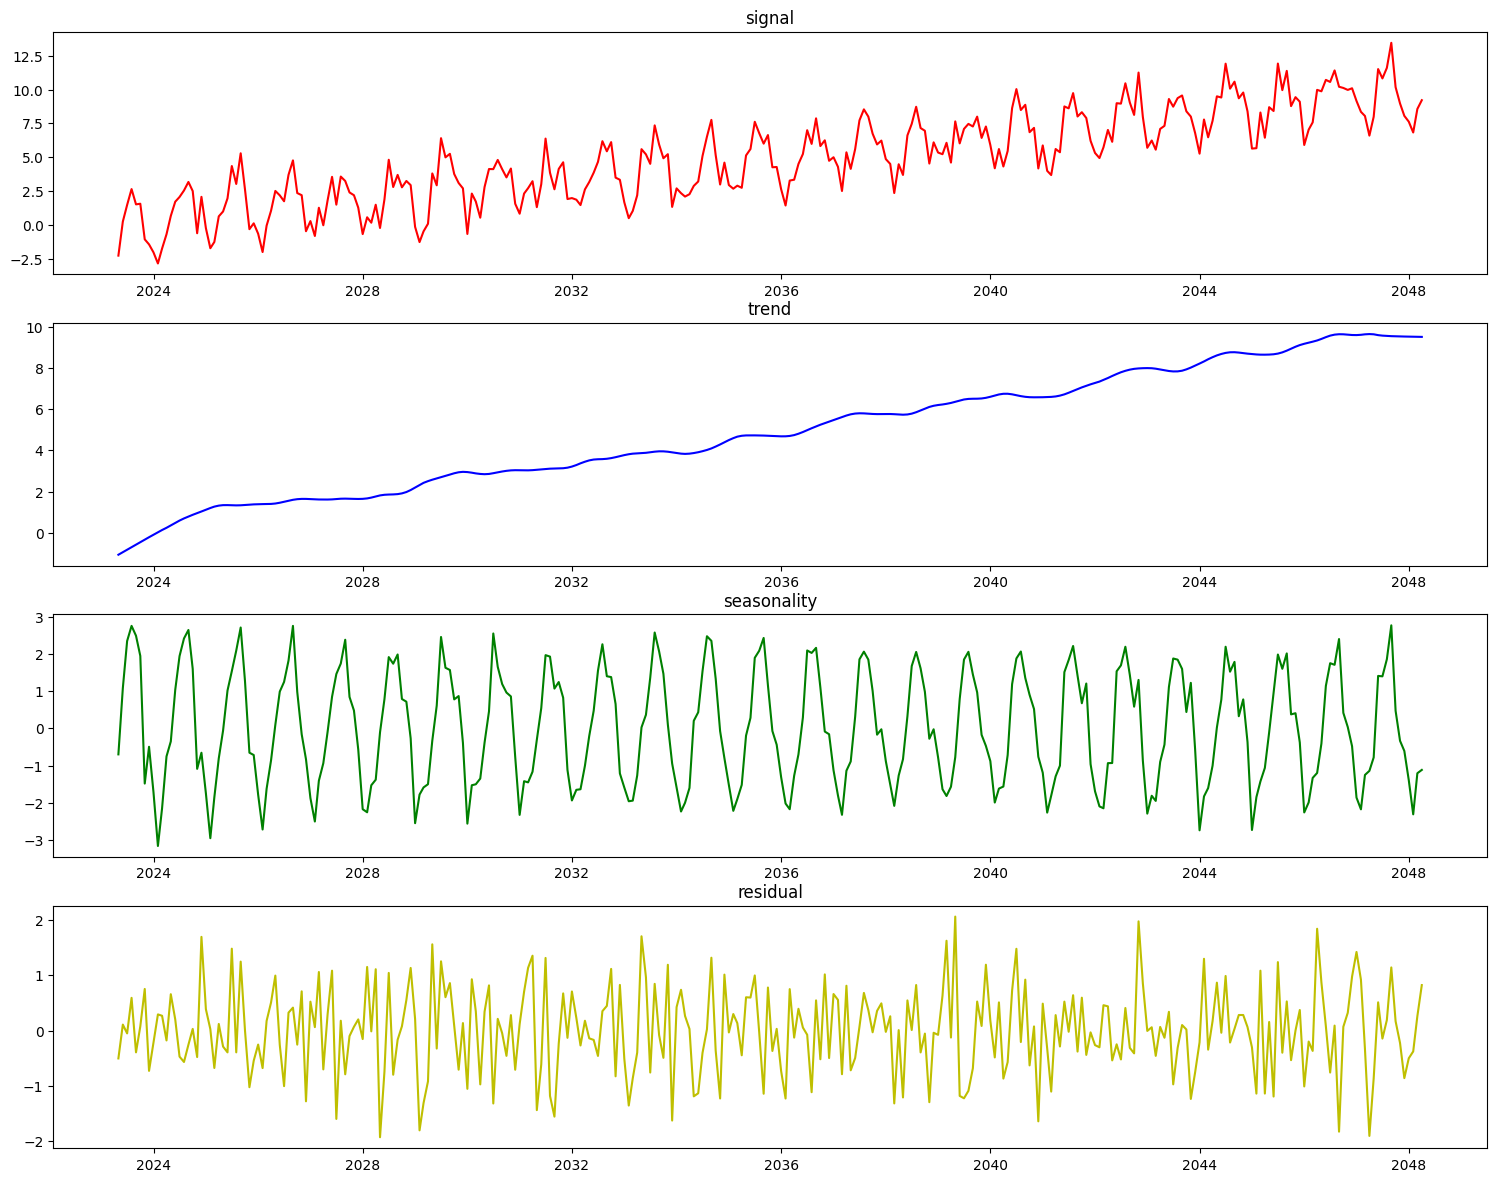The image size is (1496, 1182).
Task: Click the 'signal' chart title
Action: [770, 18]
